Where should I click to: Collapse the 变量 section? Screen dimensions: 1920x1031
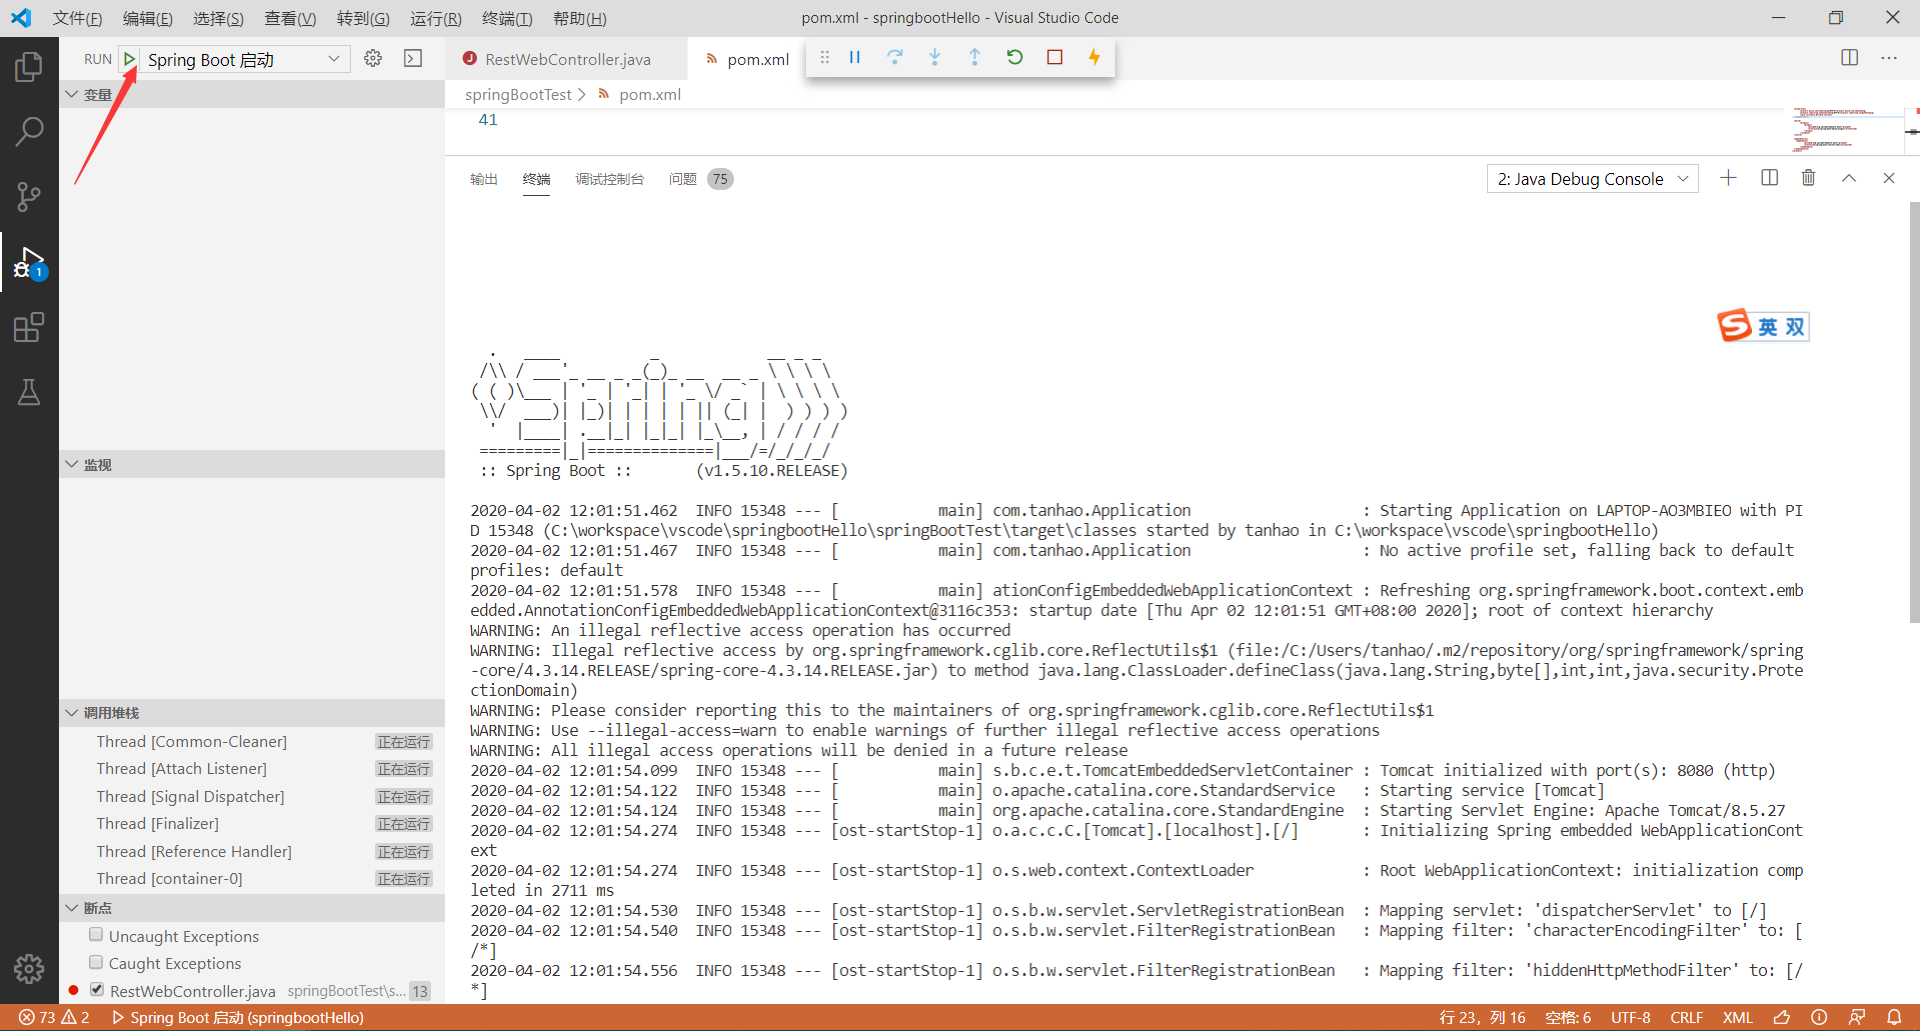click(x=251, y=94)
